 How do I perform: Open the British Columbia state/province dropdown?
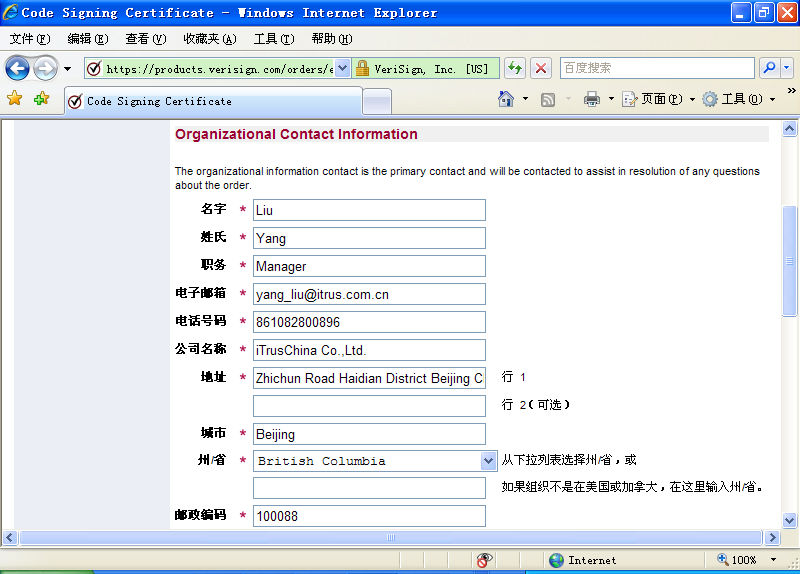click(x=488, y=461)
